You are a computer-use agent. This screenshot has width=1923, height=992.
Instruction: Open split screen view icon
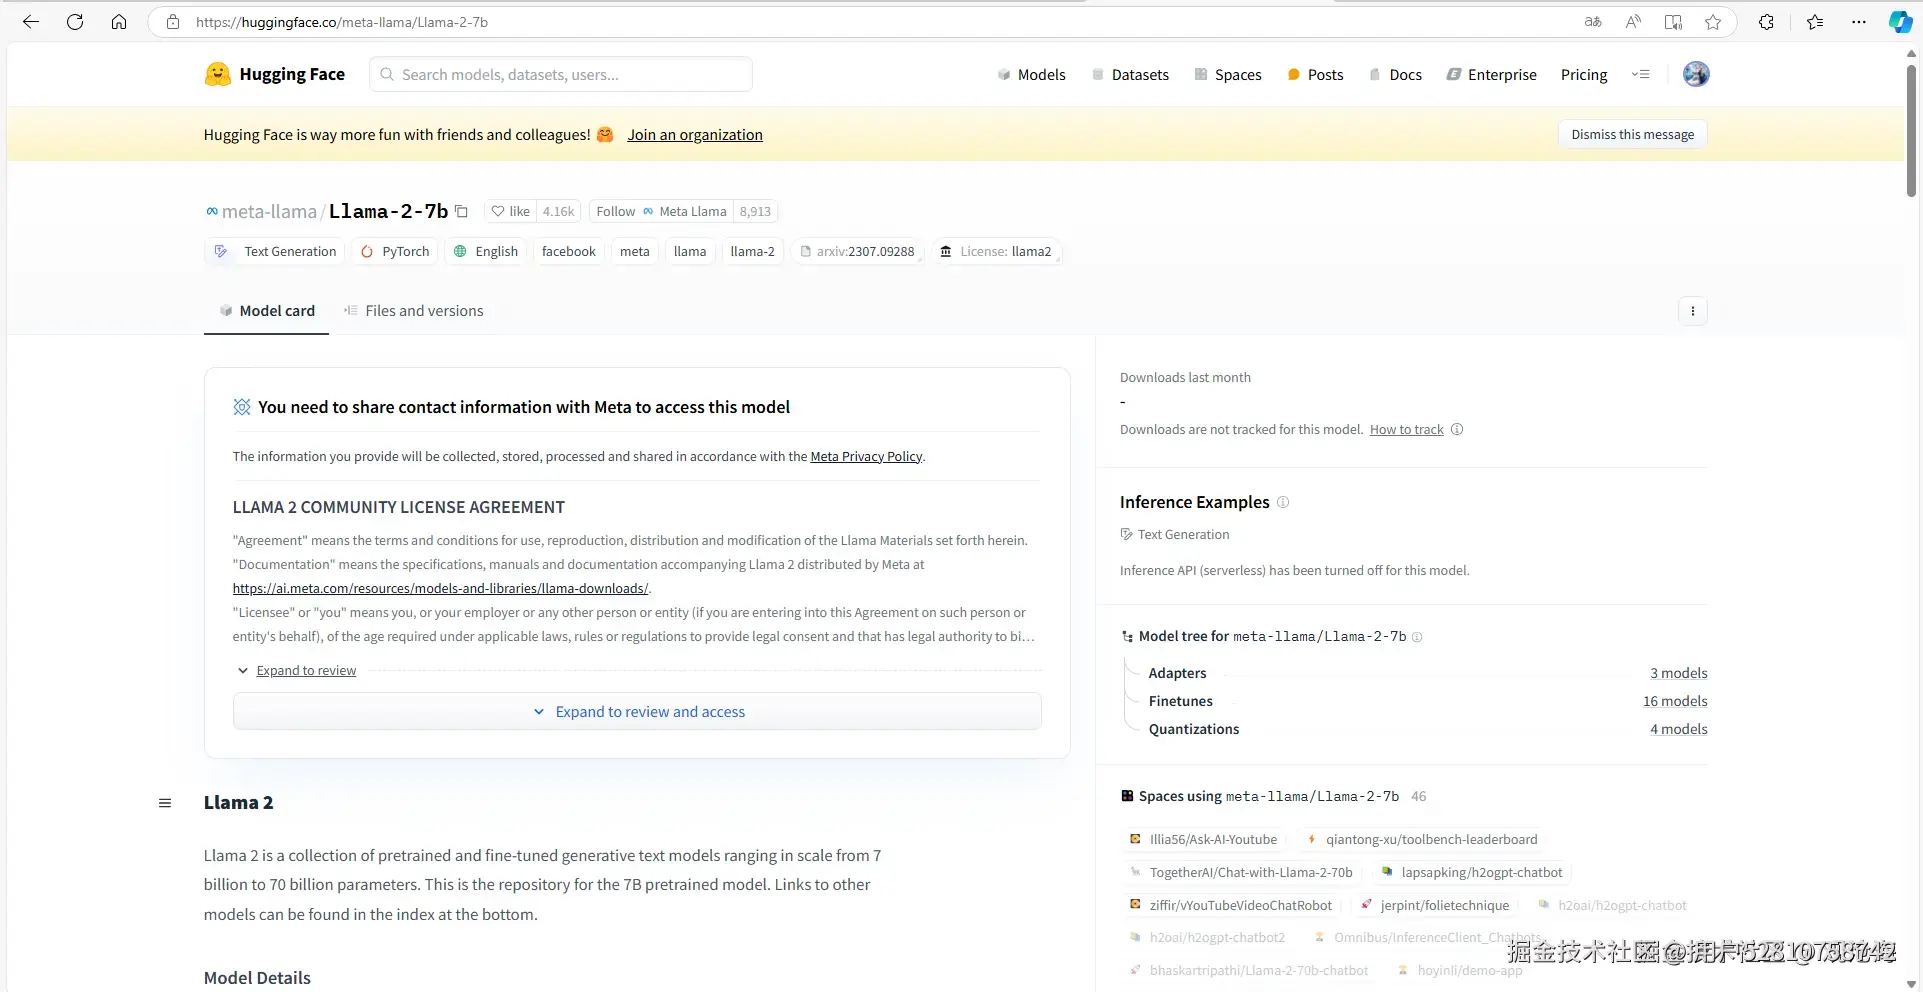pos(1673,22)
